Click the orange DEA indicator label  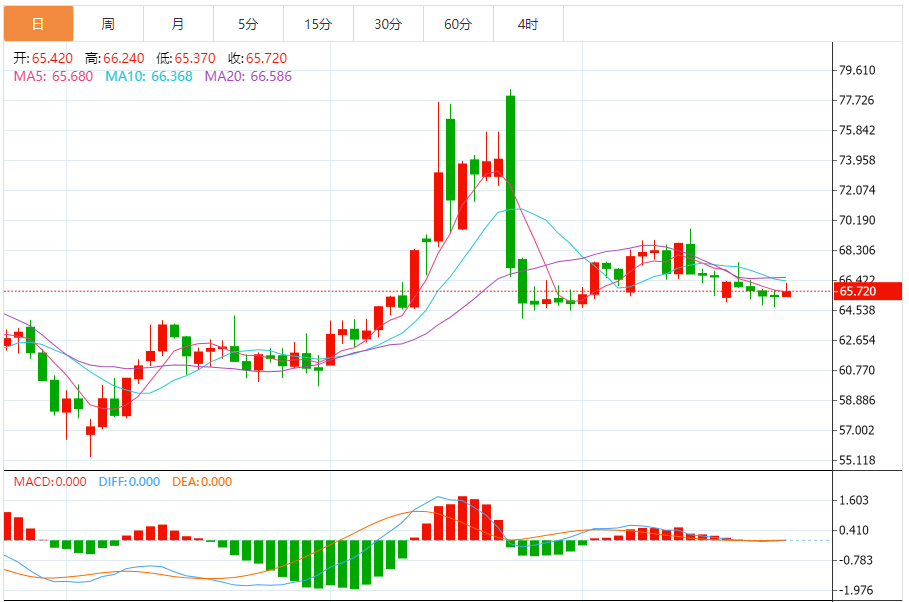tap(201, 482)
